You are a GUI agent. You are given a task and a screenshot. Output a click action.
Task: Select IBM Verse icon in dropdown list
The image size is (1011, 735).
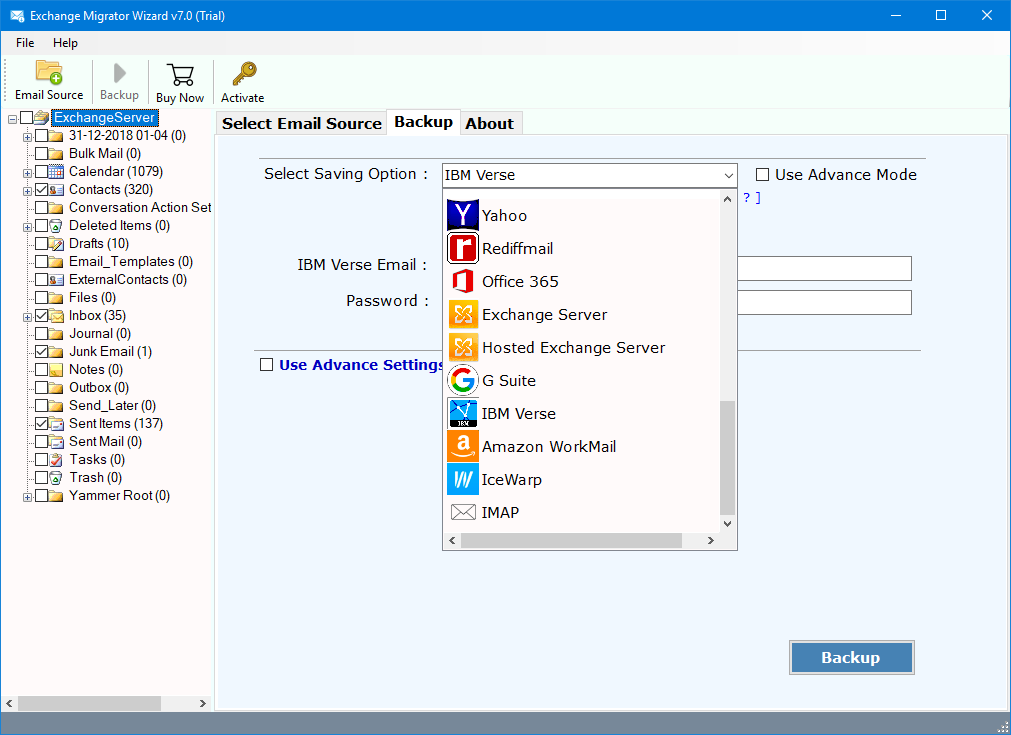[x=462, y=413]
